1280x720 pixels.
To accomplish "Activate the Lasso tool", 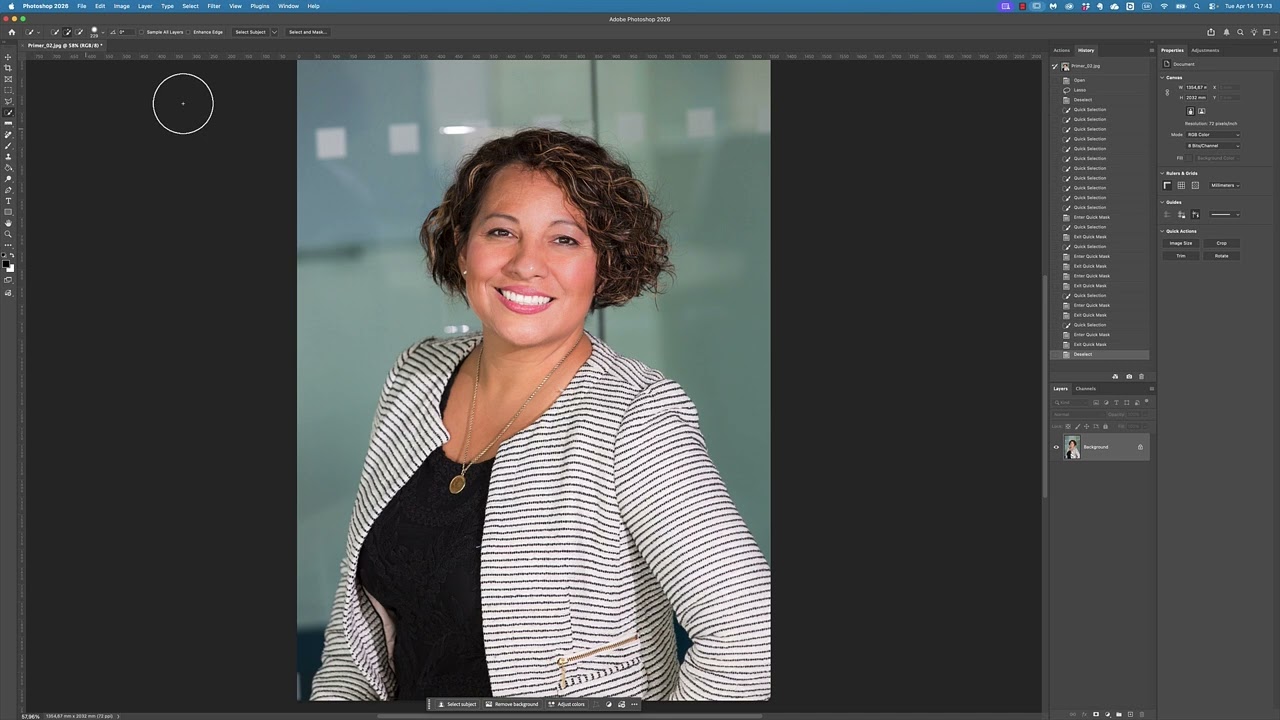I will (x=8, y=100).
